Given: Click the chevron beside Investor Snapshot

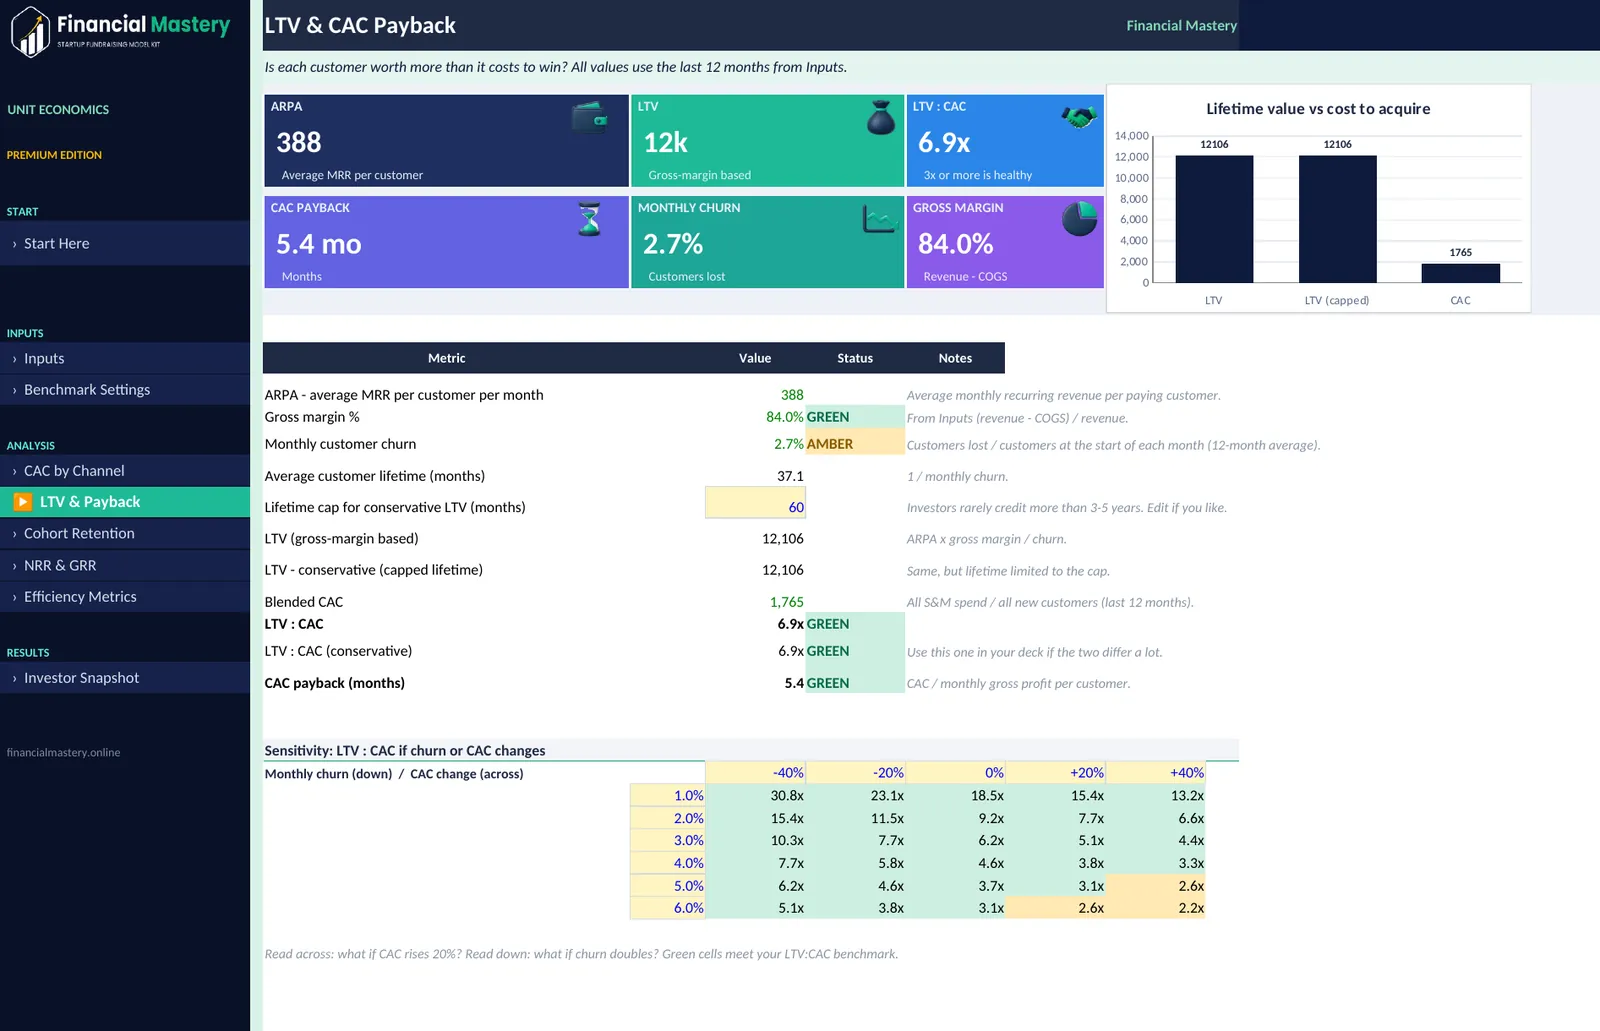Looking at the screenshot, I should pos(14,678).
